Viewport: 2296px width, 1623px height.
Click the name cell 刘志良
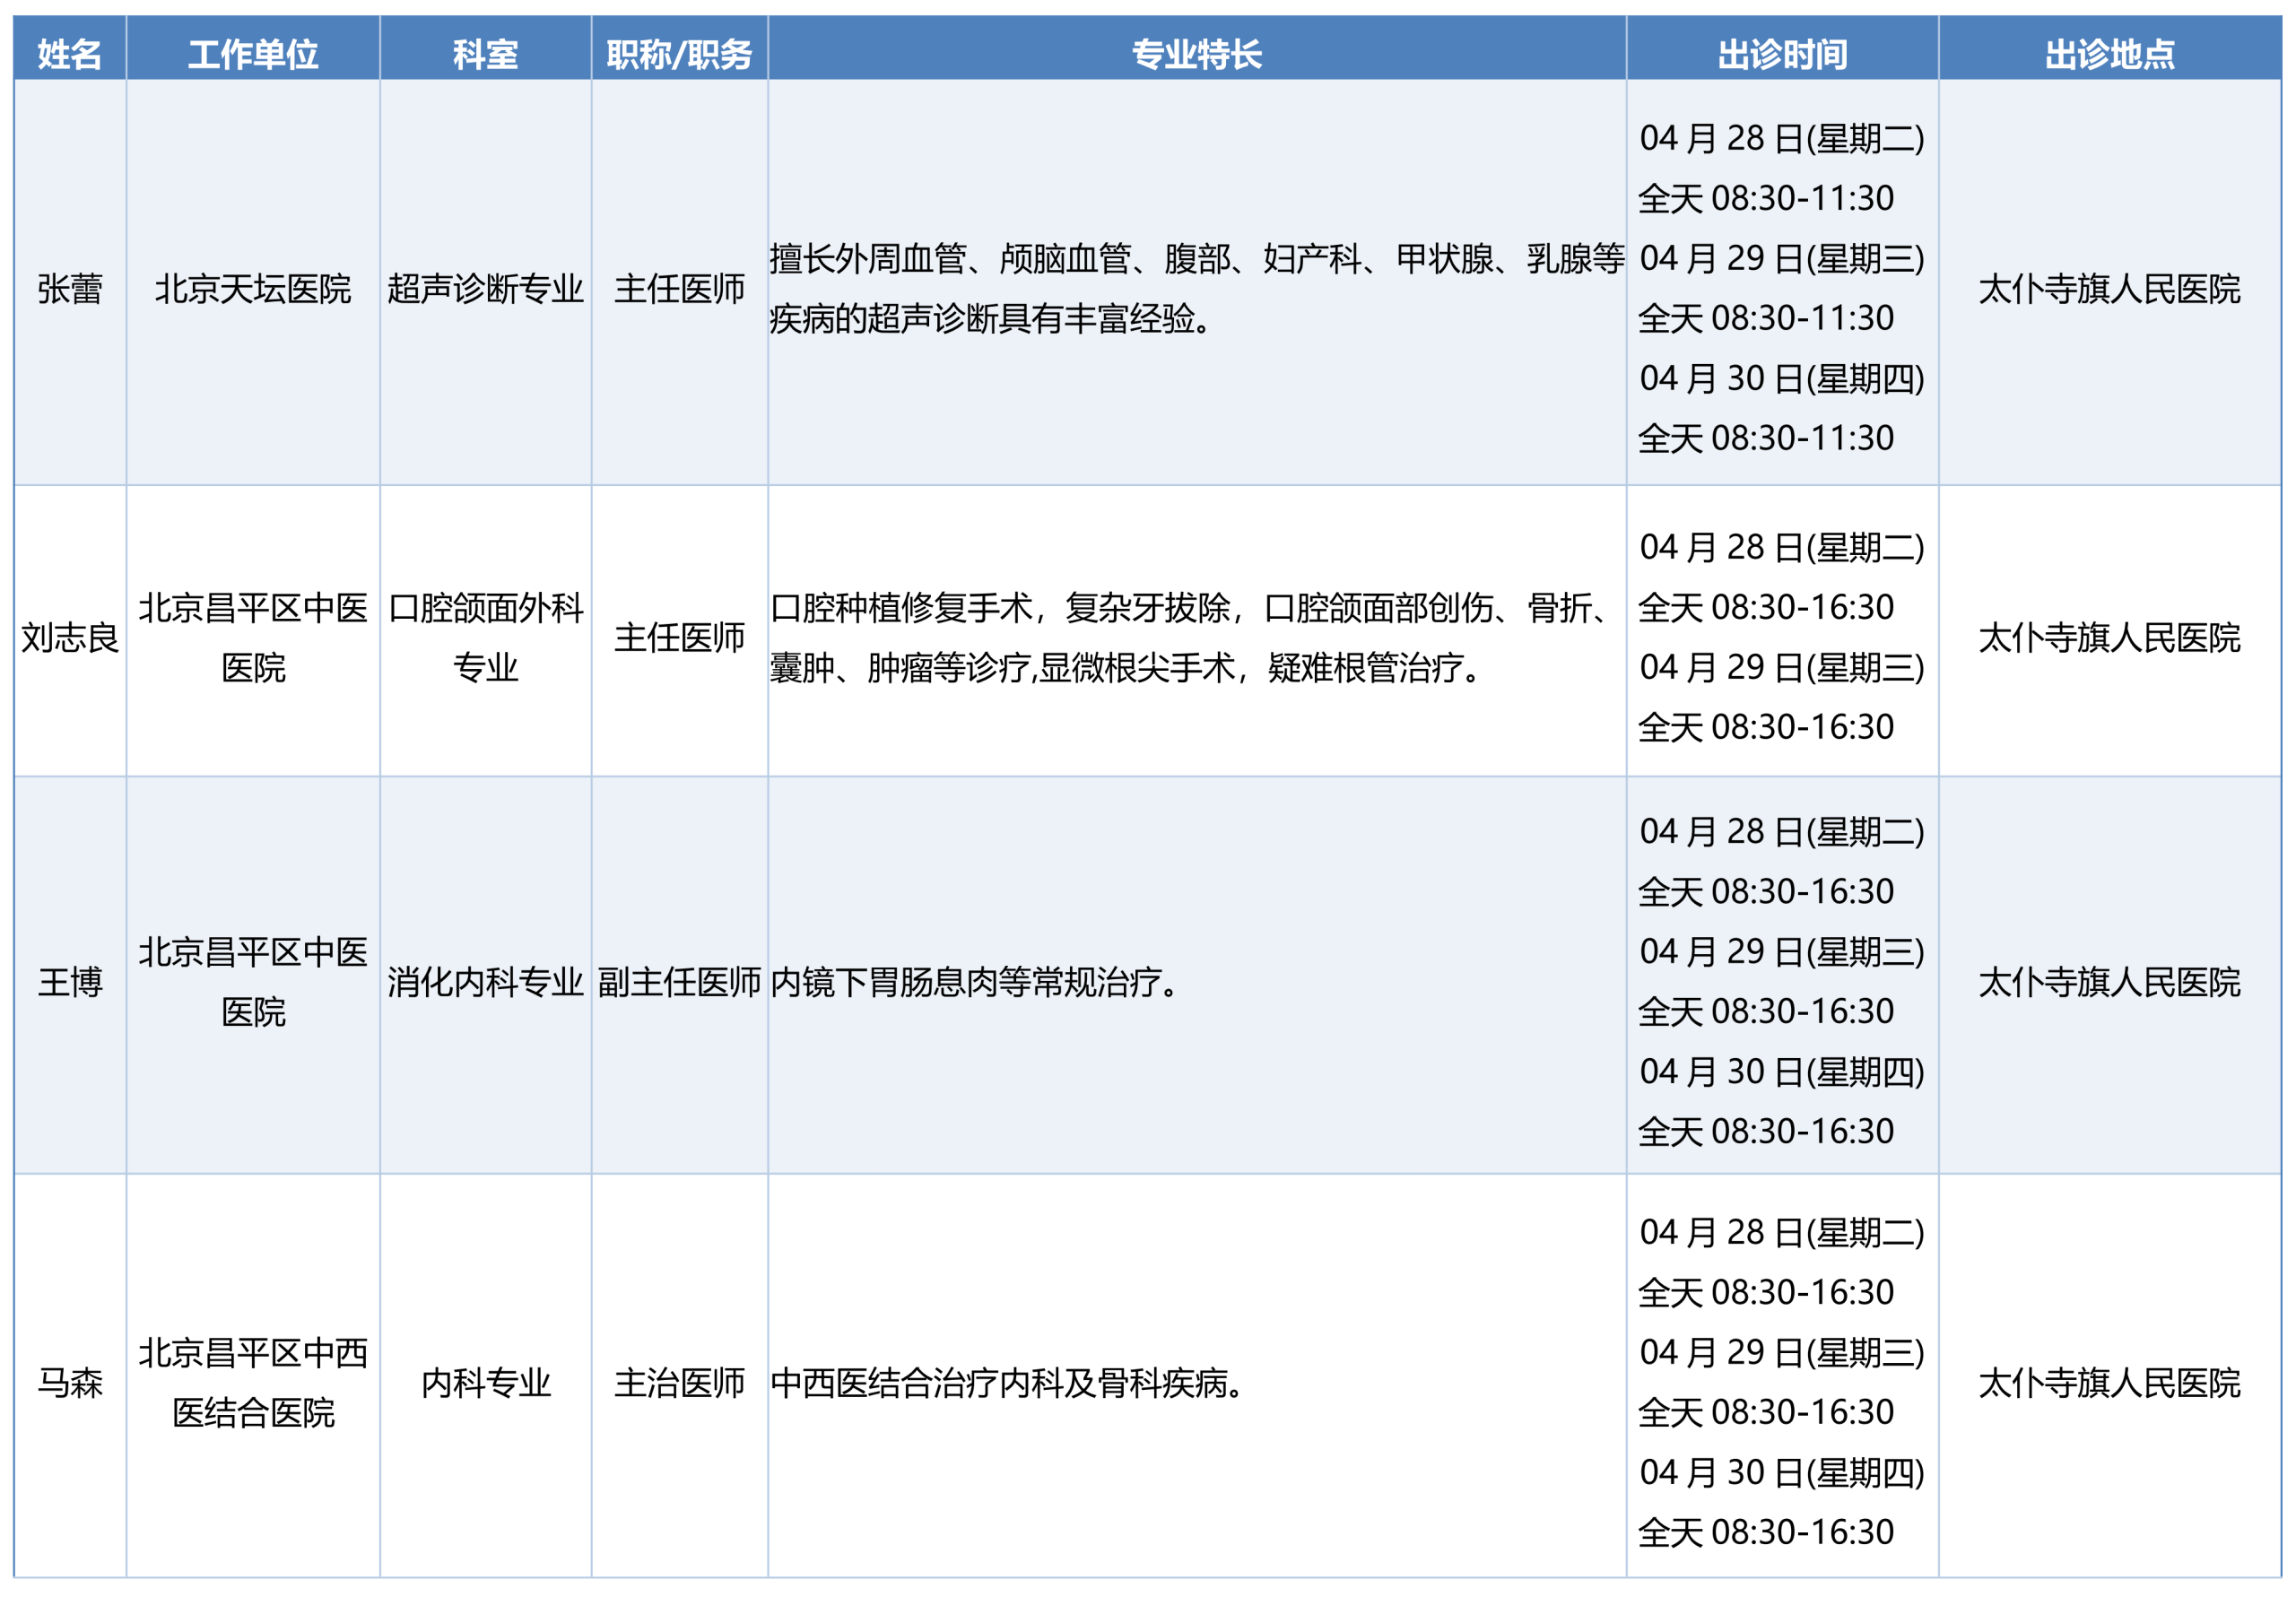tap(69, 637)
